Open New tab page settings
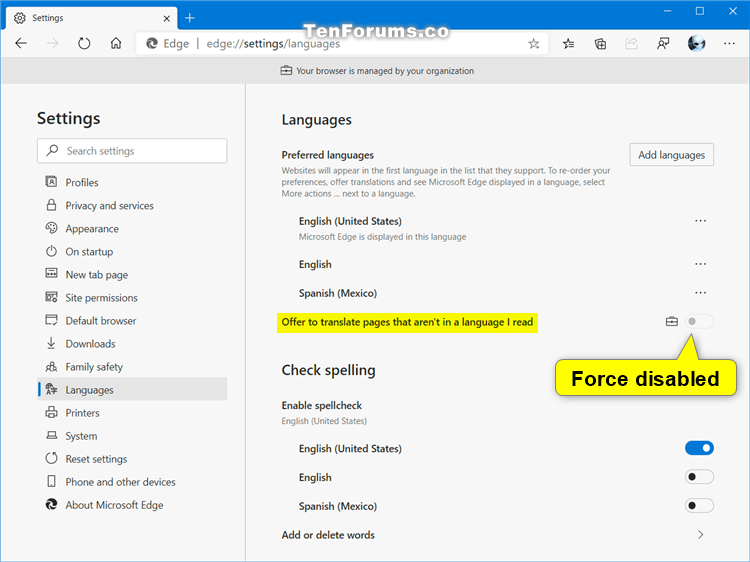Image resolution: width=750 pixels, height=562 pixels. click(132, 275)
